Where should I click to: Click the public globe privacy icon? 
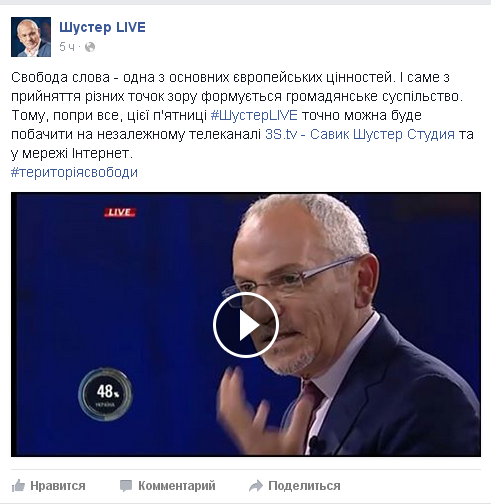(90, 47)
